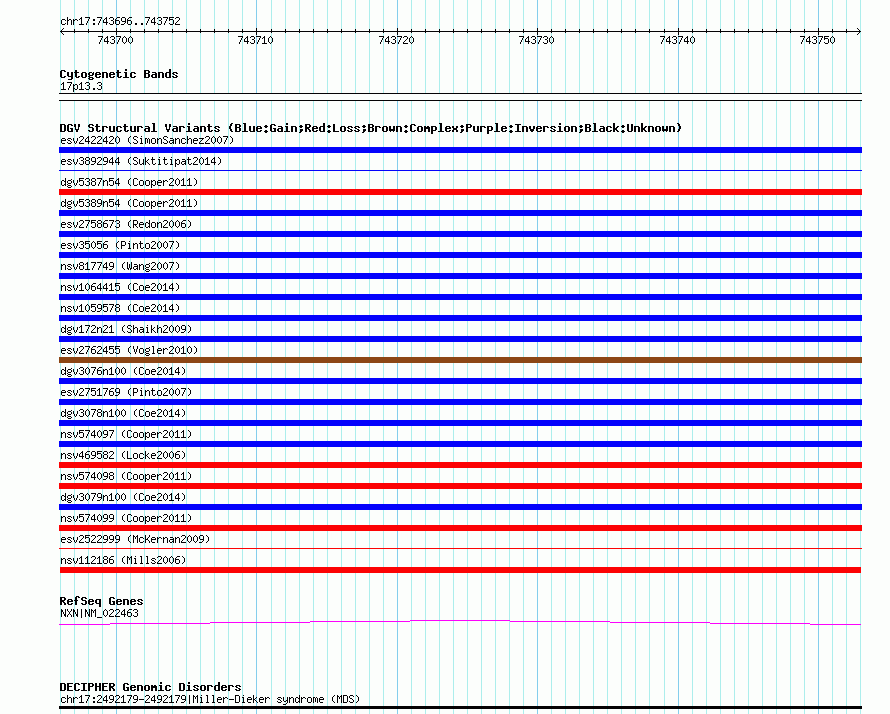Click the esv2751769 (Pinto2007) label
The height and width of the screenshot is (714, 890).
coord(126,392)
